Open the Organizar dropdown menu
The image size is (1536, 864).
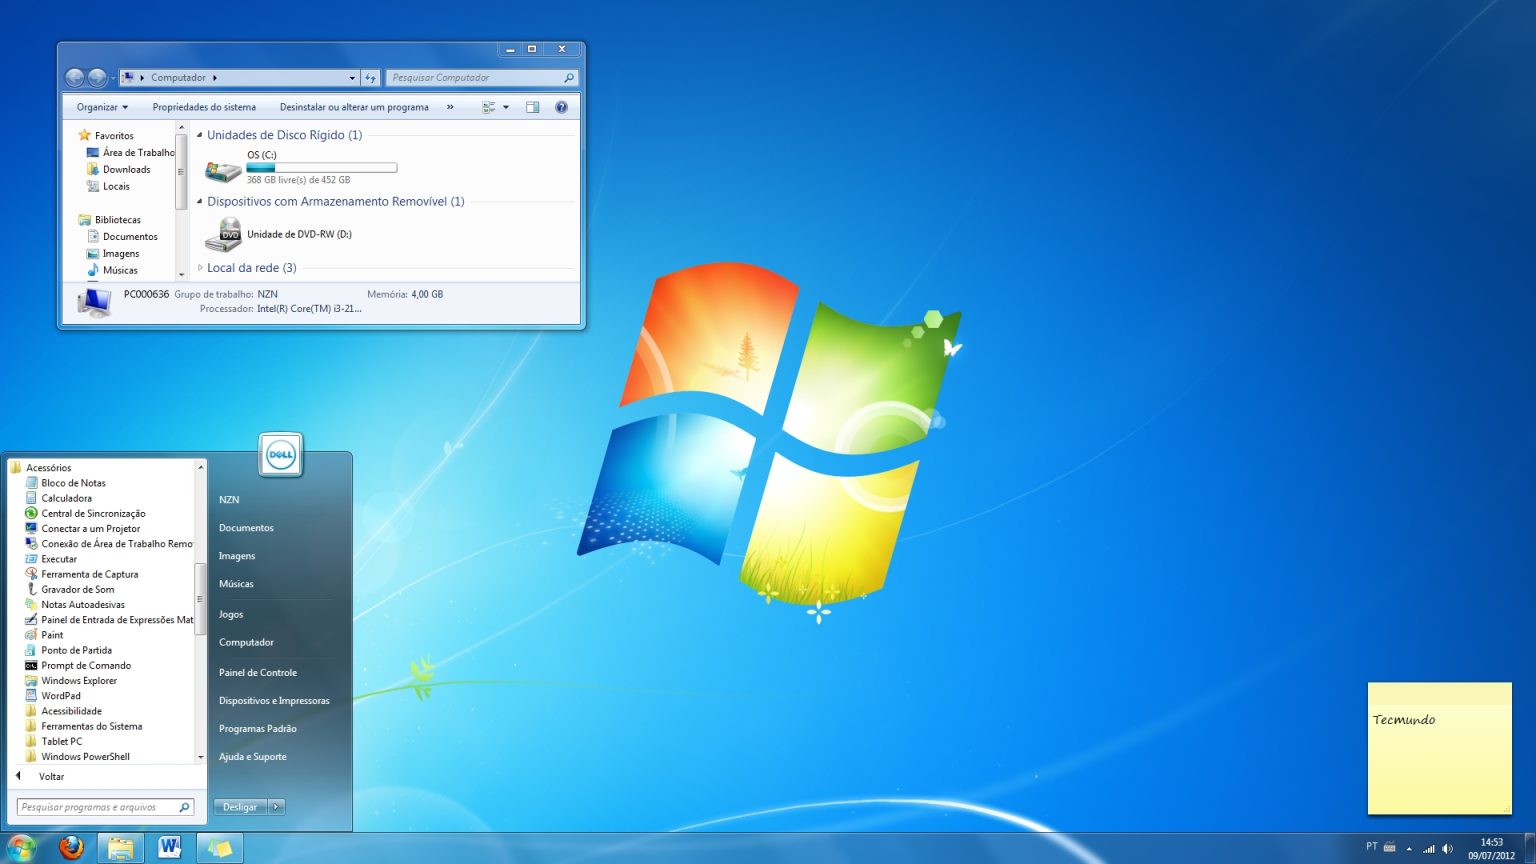tap(99, 106)
